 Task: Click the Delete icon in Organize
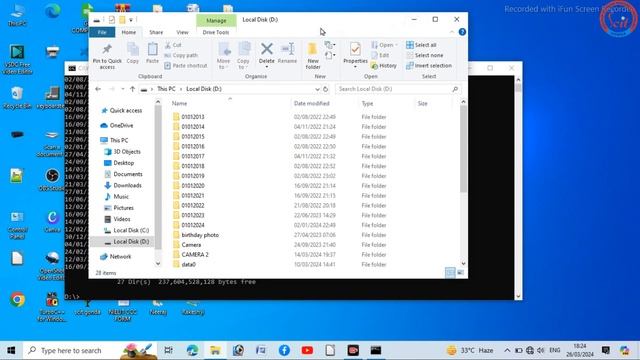tap(267, 50)
